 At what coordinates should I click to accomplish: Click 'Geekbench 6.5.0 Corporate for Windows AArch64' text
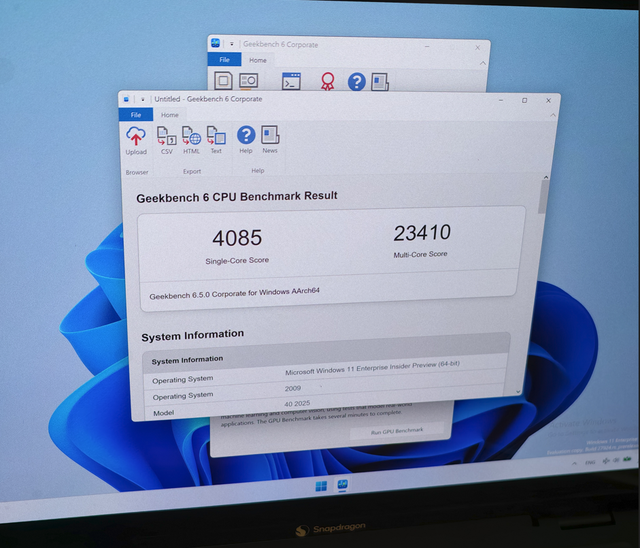click(x=234, y=293)
